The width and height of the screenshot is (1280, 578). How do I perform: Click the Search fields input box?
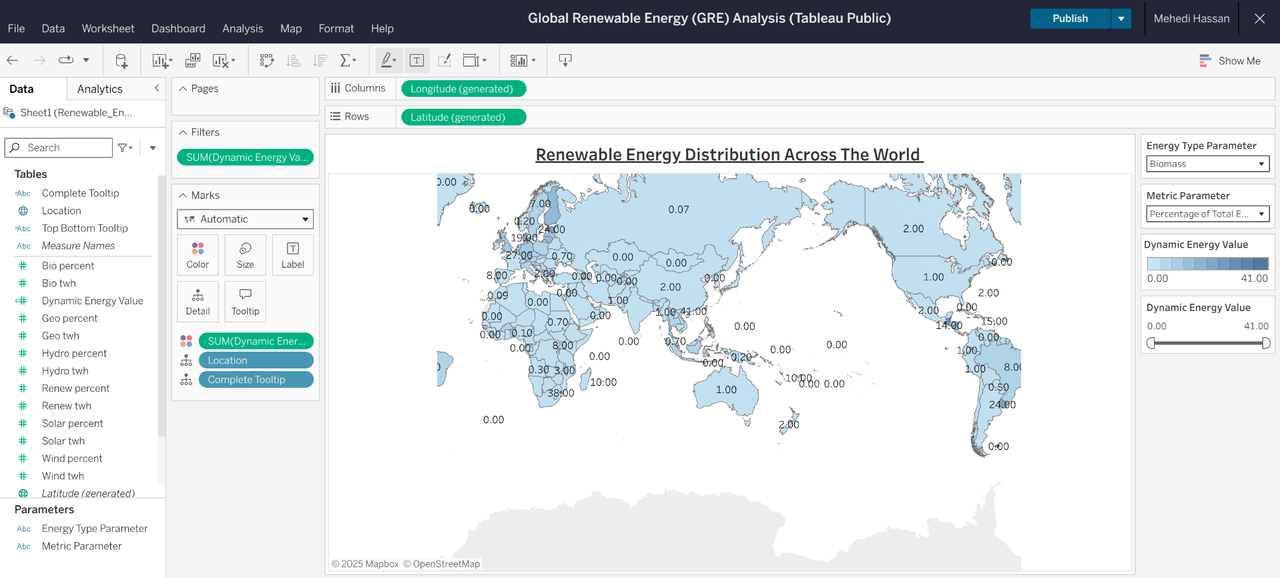(x=59, y=147)
